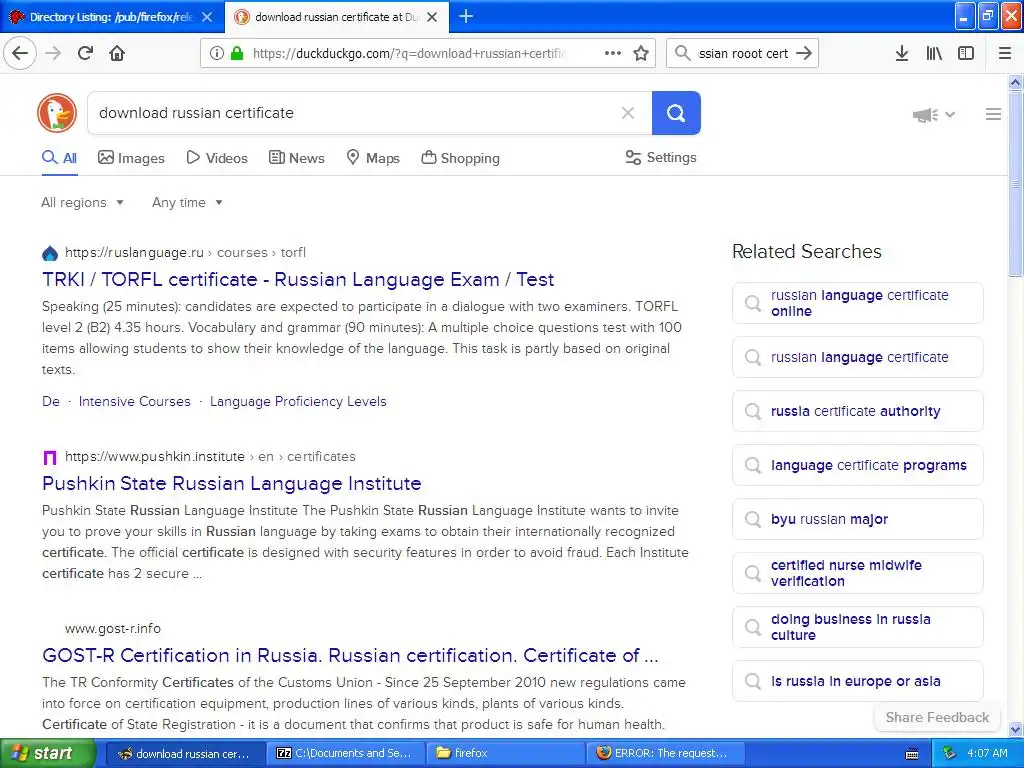Bookmark this page with the star
This screenshot has width=1024, height=768.
pos(641,53)
